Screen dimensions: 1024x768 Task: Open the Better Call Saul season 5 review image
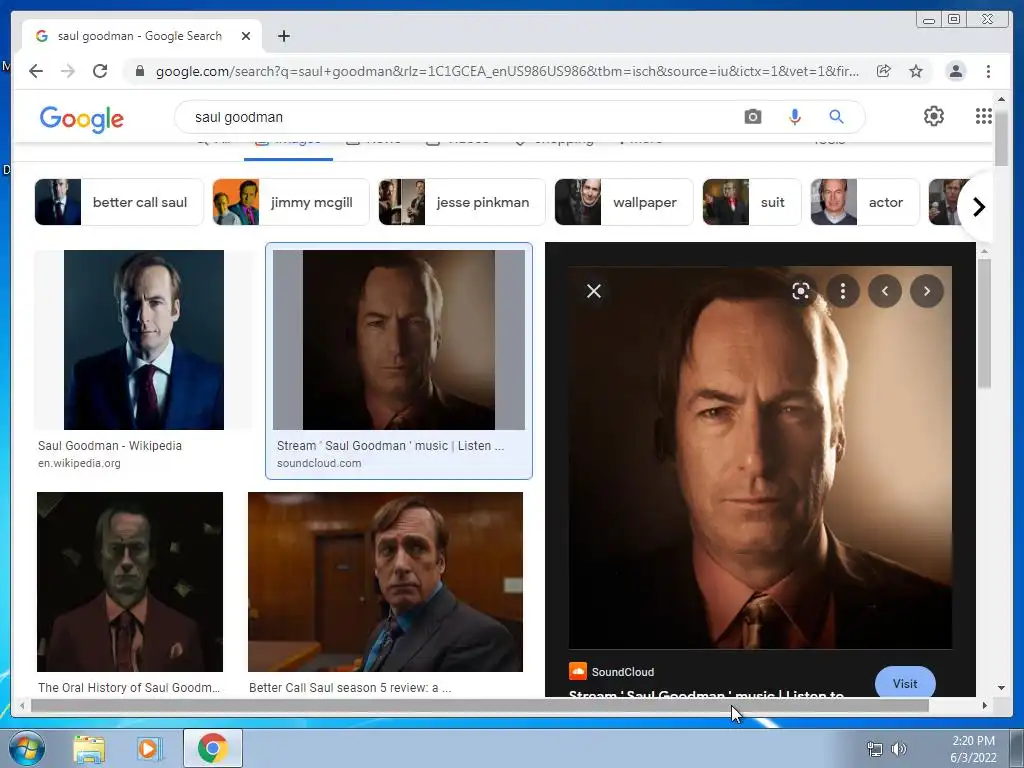pos(385,582)
